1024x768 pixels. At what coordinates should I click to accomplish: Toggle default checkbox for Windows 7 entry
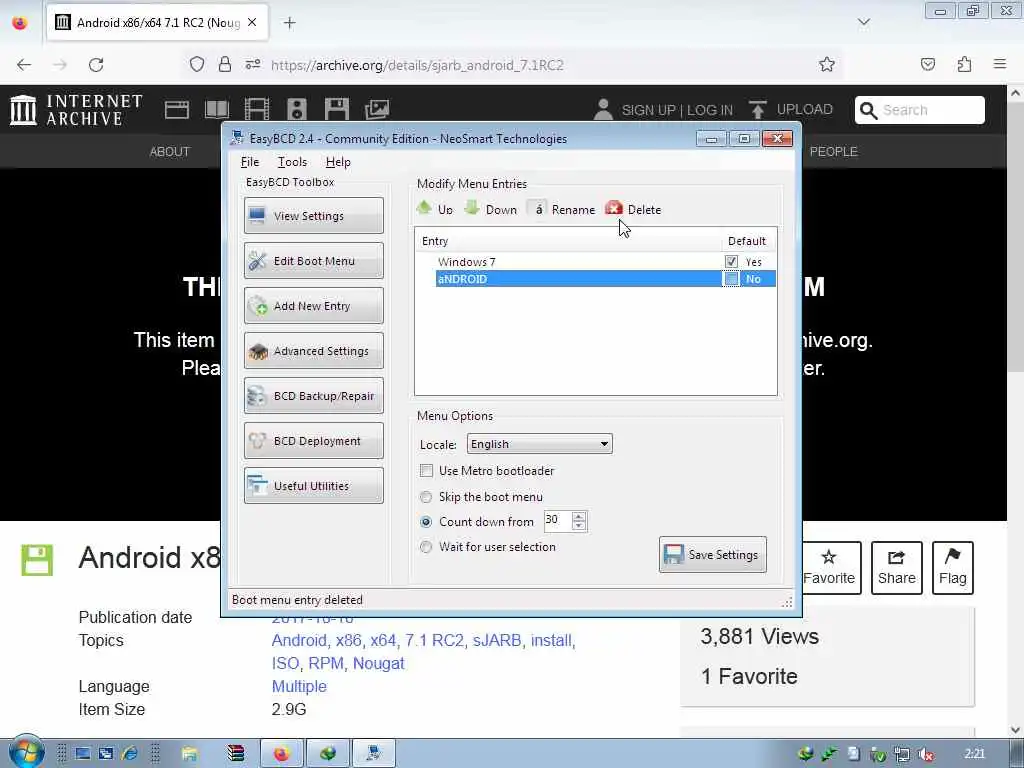coord(731,262)
